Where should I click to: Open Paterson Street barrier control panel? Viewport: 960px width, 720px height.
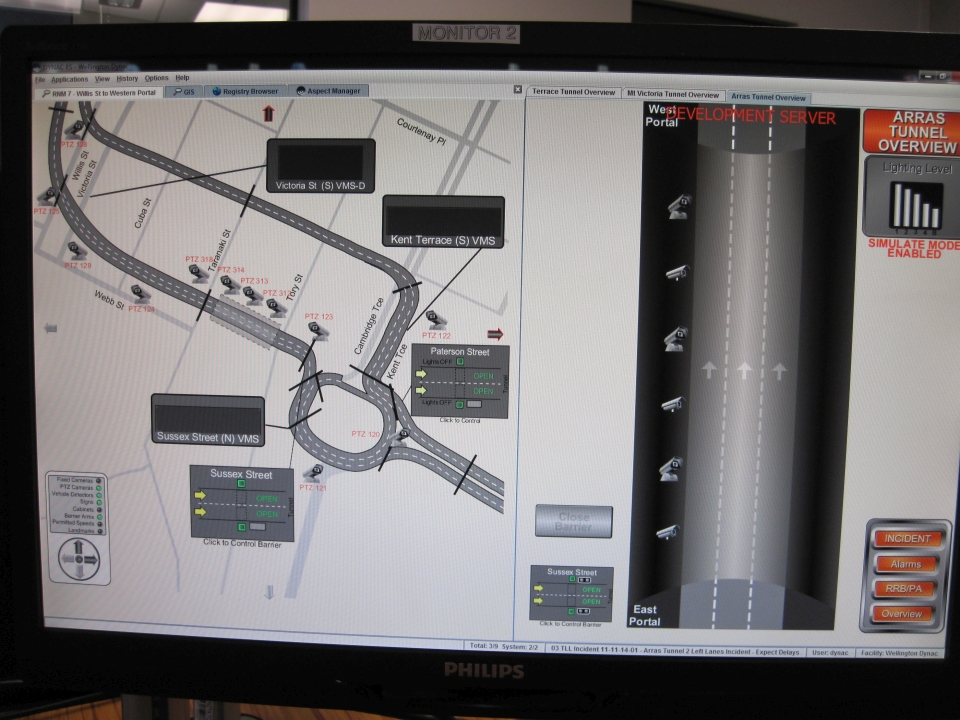(x=460, y=381)
